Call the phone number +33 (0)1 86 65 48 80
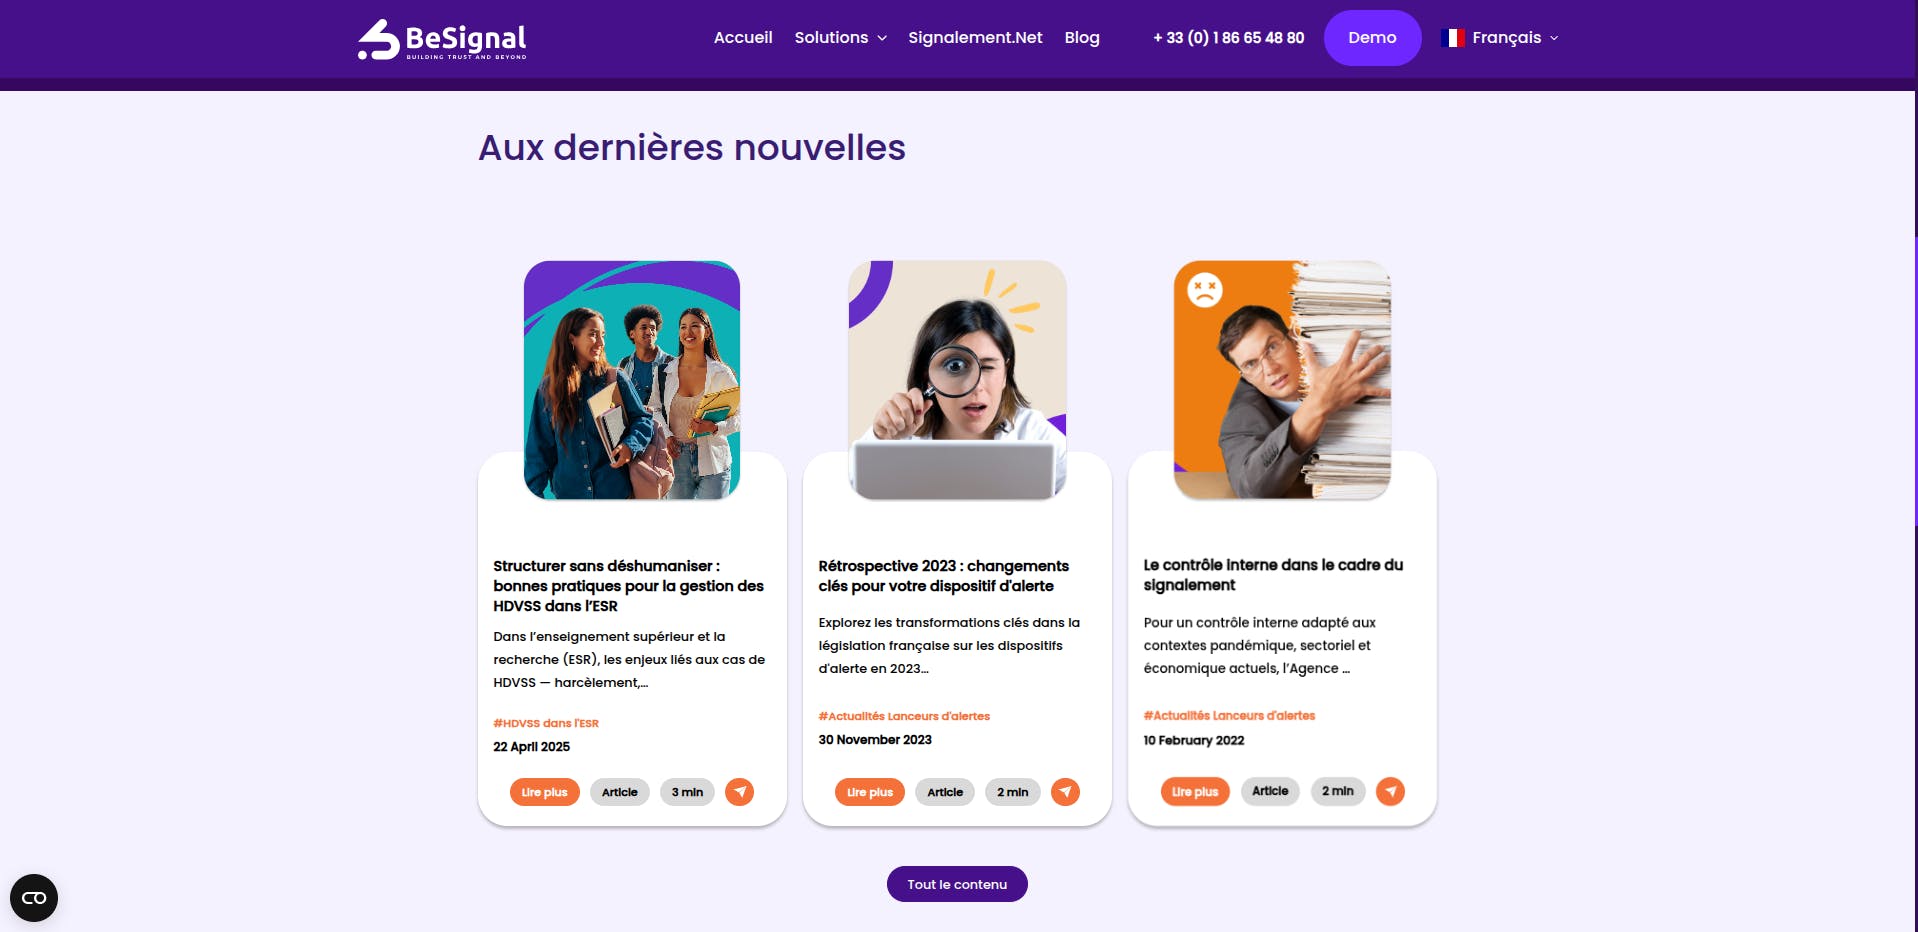Screen dimensions: 1918x932 1228,38
